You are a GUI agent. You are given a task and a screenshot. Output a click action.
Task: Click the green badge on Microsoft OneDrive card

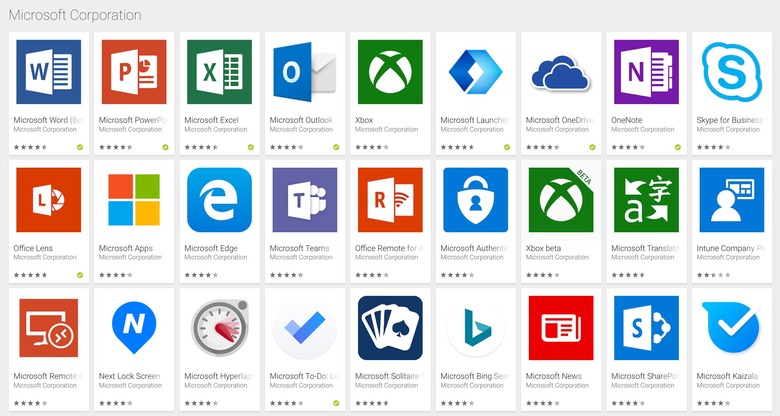coord(592,147)
